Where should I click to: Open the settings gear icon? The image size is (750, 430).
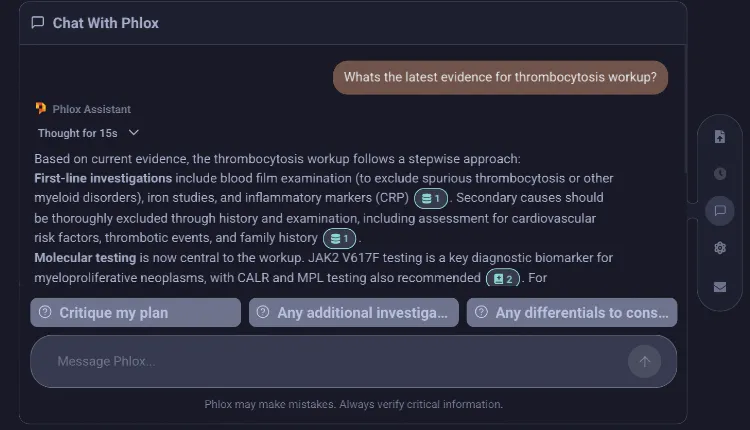point(719,248)
